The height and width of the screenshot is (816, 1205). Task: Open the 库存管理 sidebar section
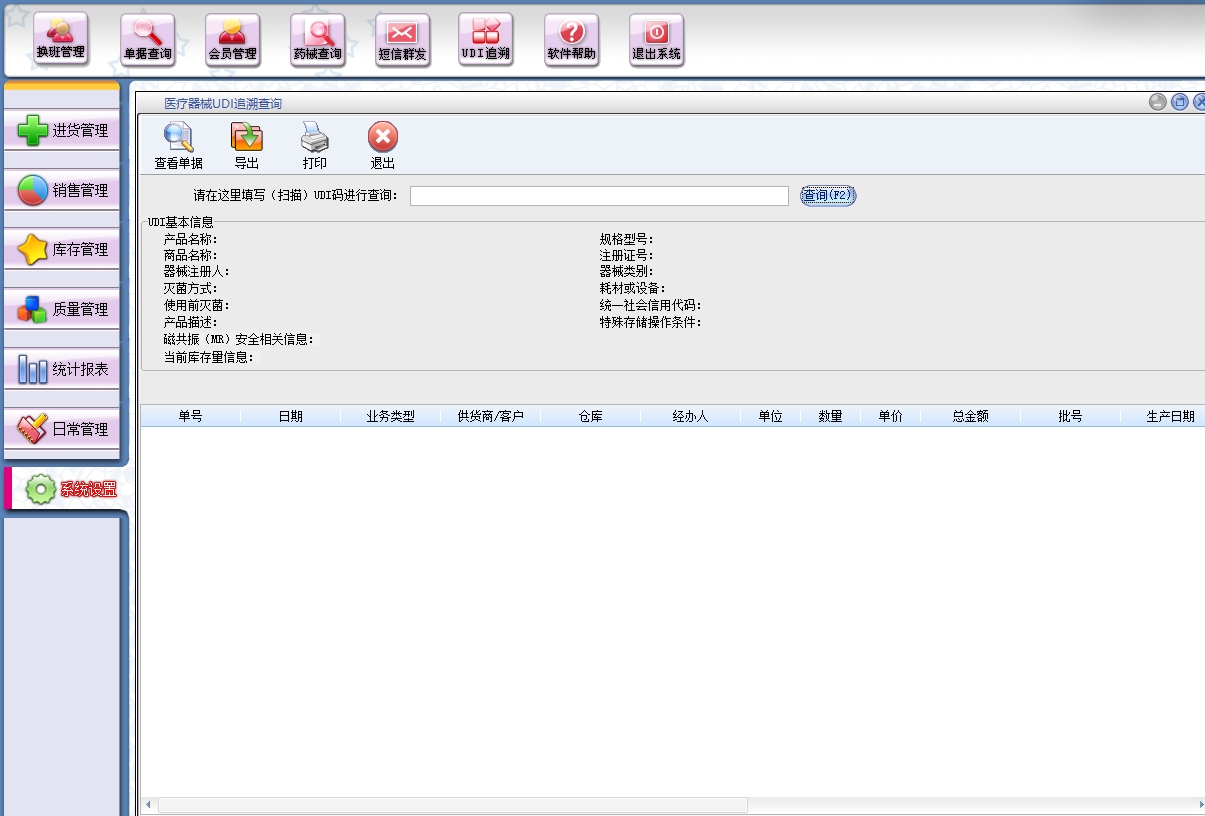pos(62,250)
